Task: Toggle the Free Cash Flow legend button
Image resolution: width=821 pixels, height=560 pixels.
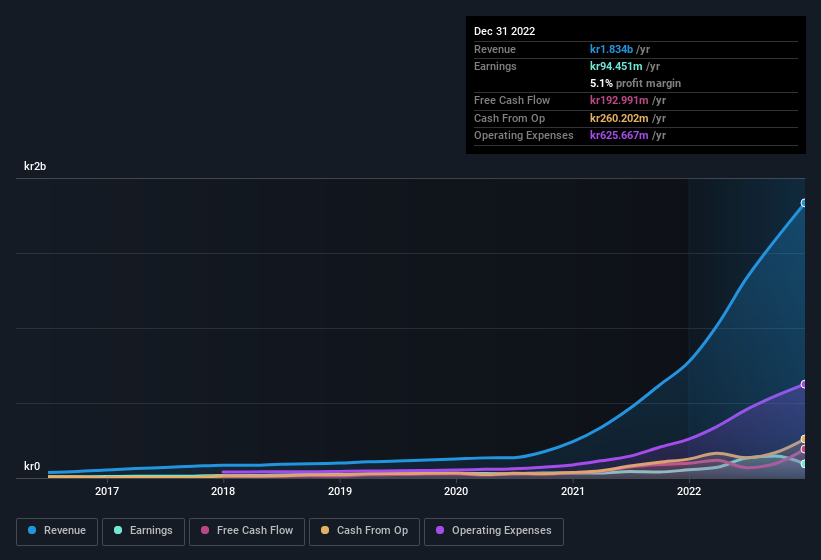Action: coord(247,532)
